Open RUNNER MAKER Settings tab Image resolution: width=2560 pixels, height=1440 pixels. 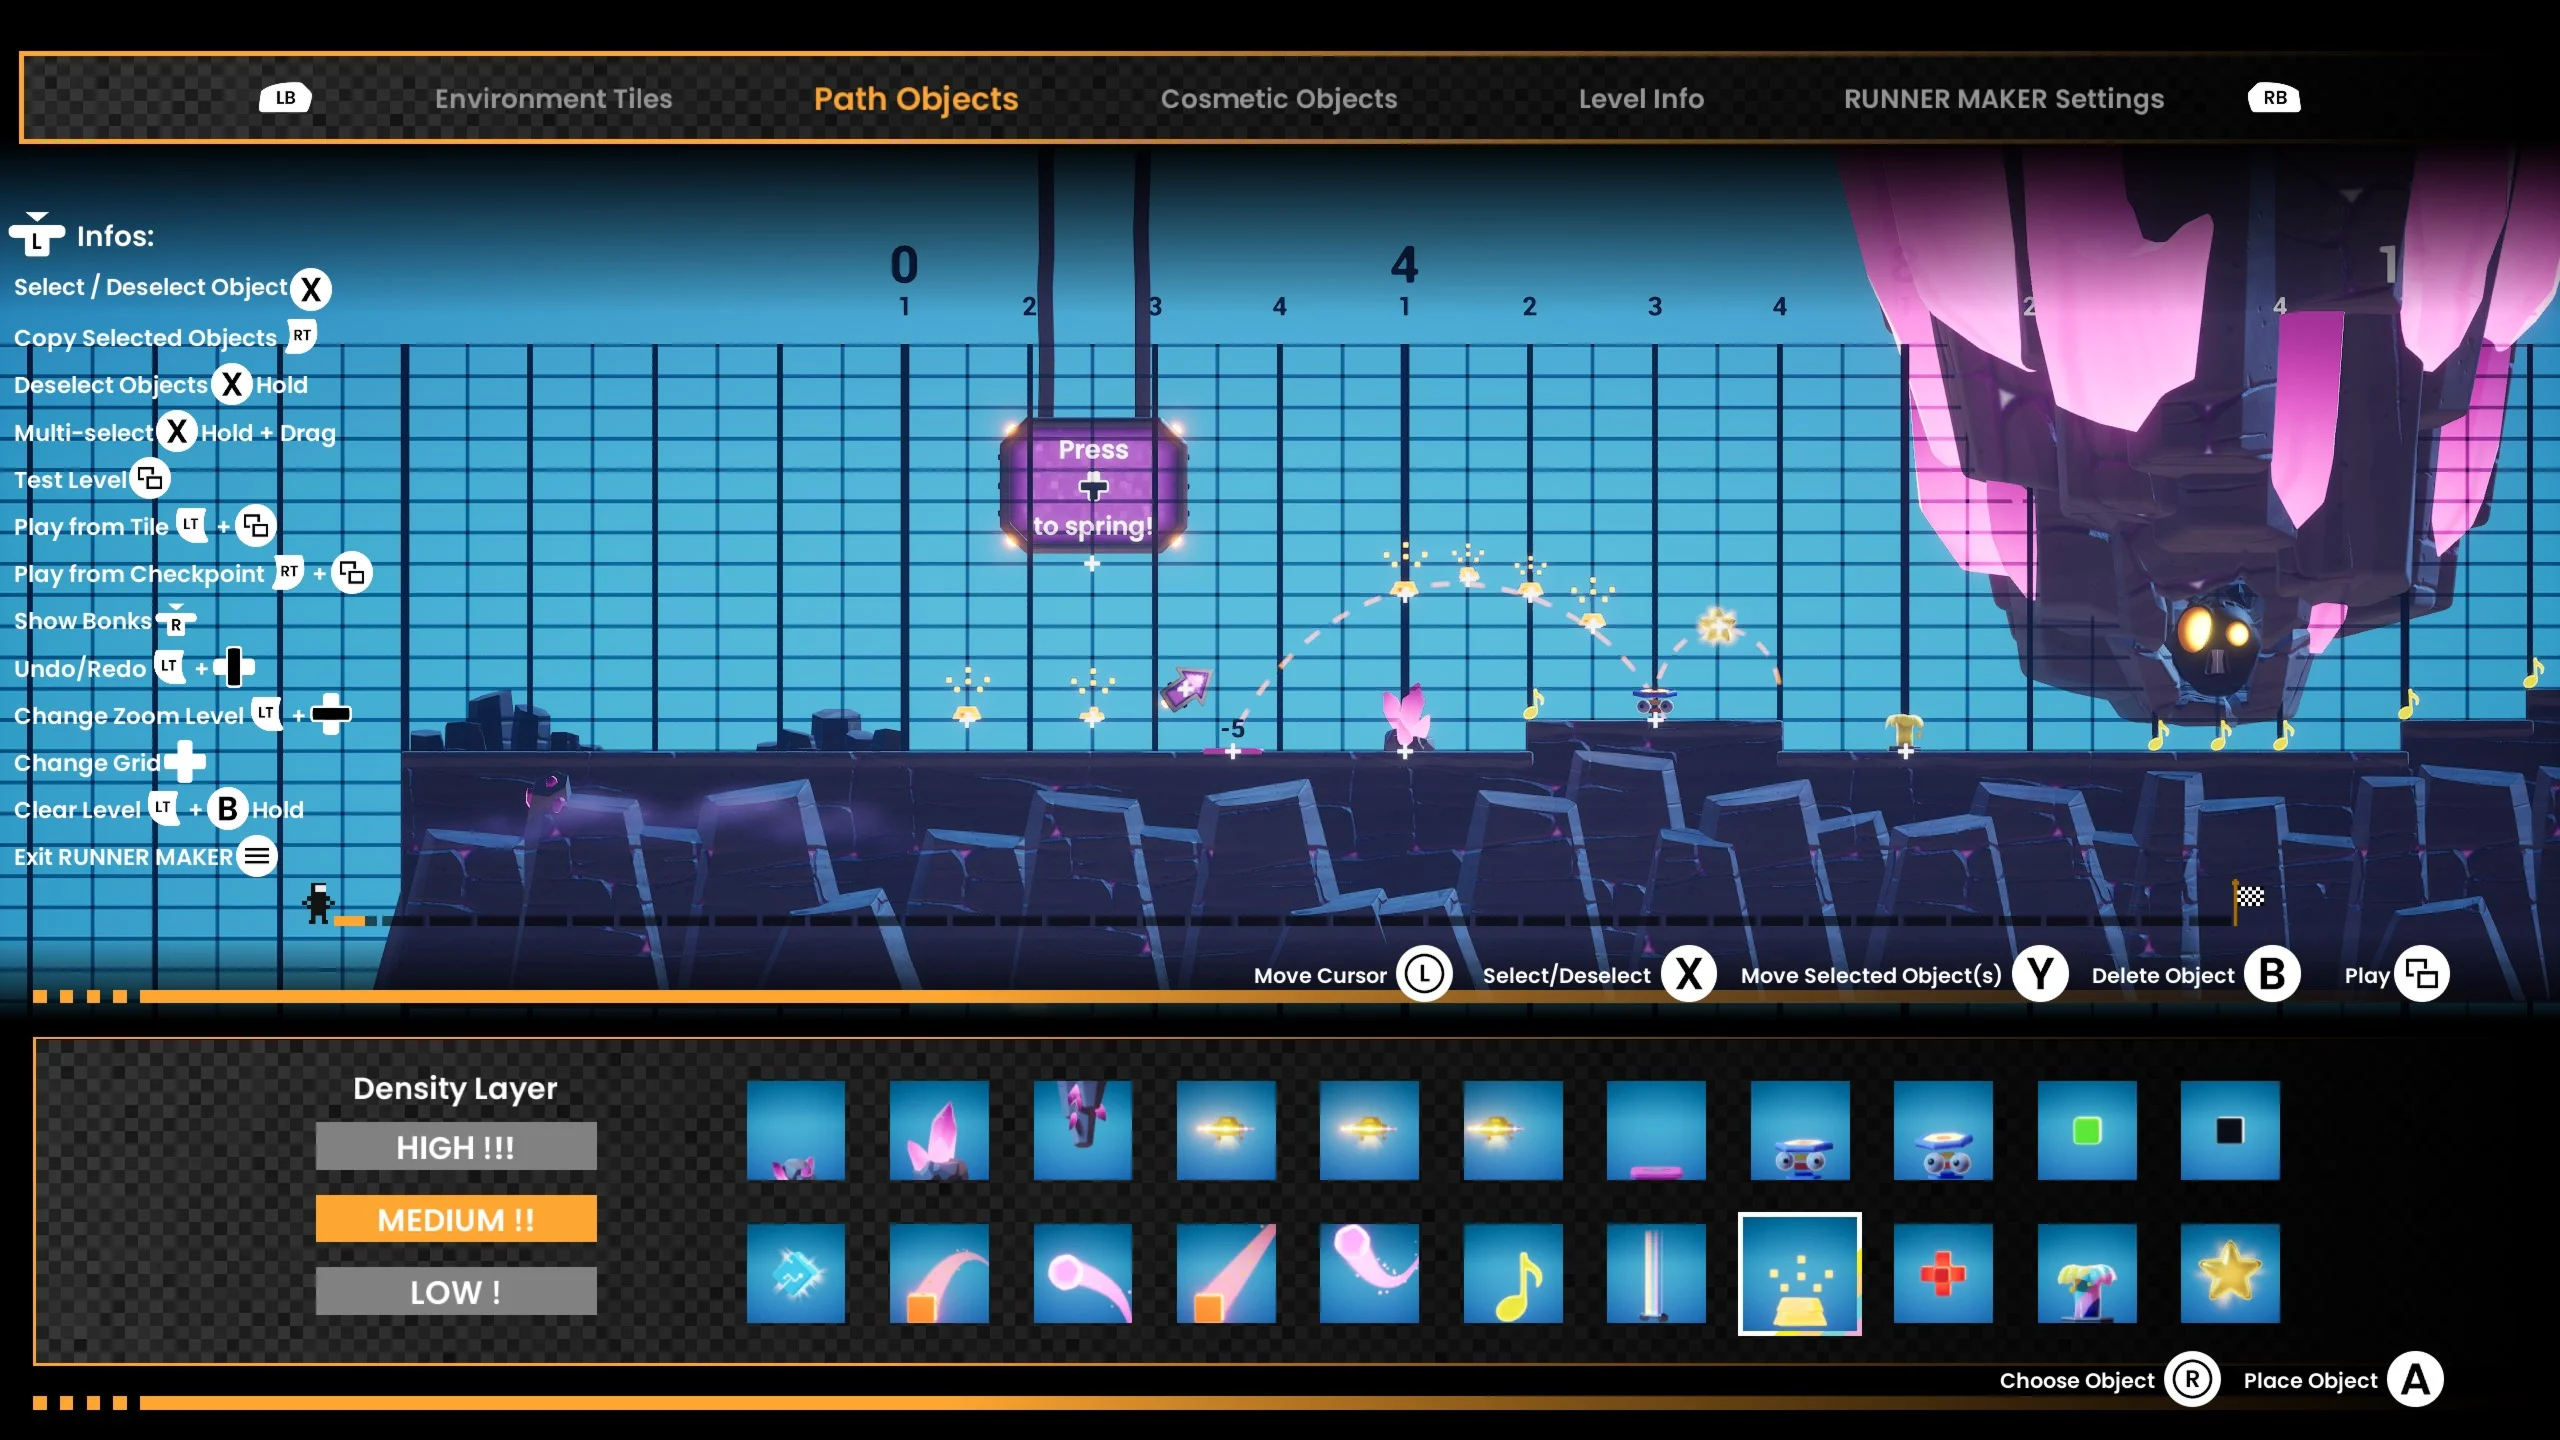click(2003, 98)
